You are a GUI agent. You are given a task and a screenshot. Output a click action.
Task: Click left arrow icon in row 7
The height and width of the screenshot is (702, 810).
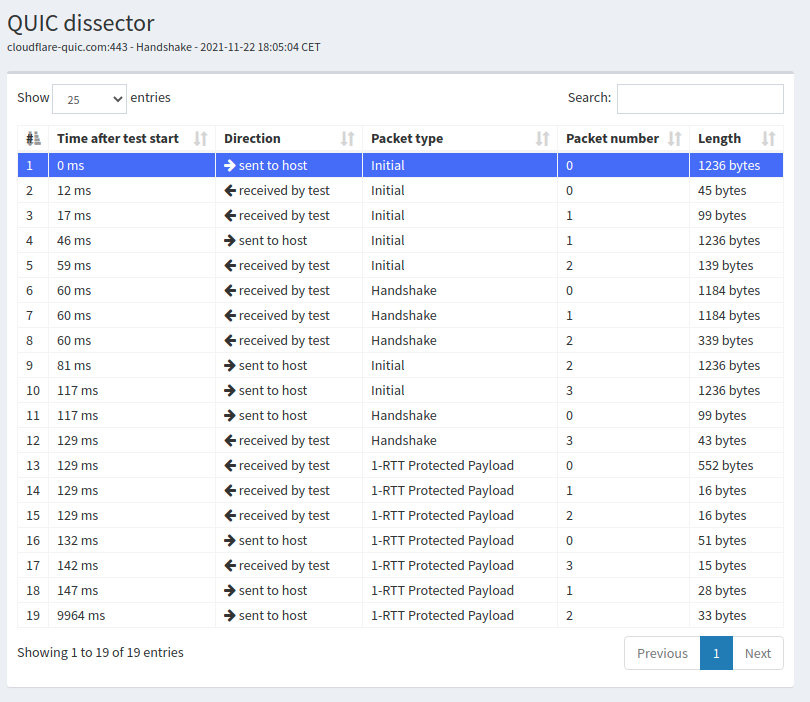[x=230, y=316]
